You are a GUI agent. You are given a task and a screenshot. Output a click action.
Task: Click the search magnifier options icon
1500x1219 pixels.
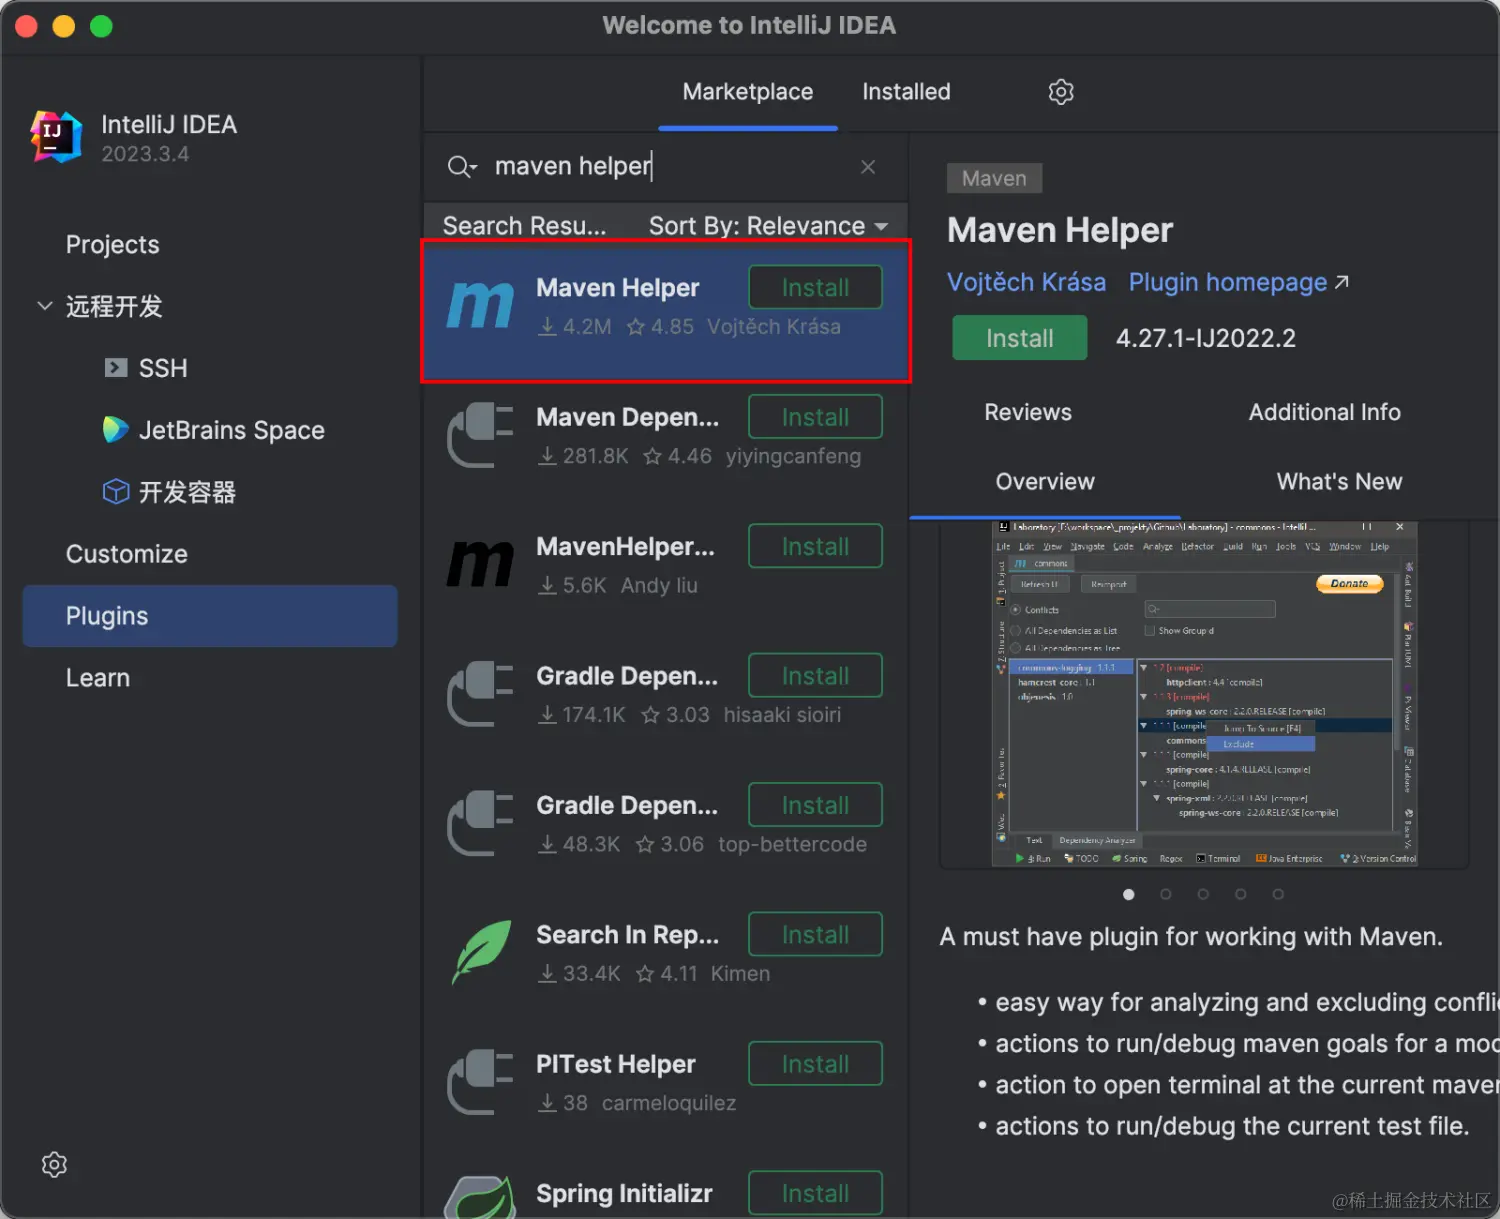coord(462,166)
